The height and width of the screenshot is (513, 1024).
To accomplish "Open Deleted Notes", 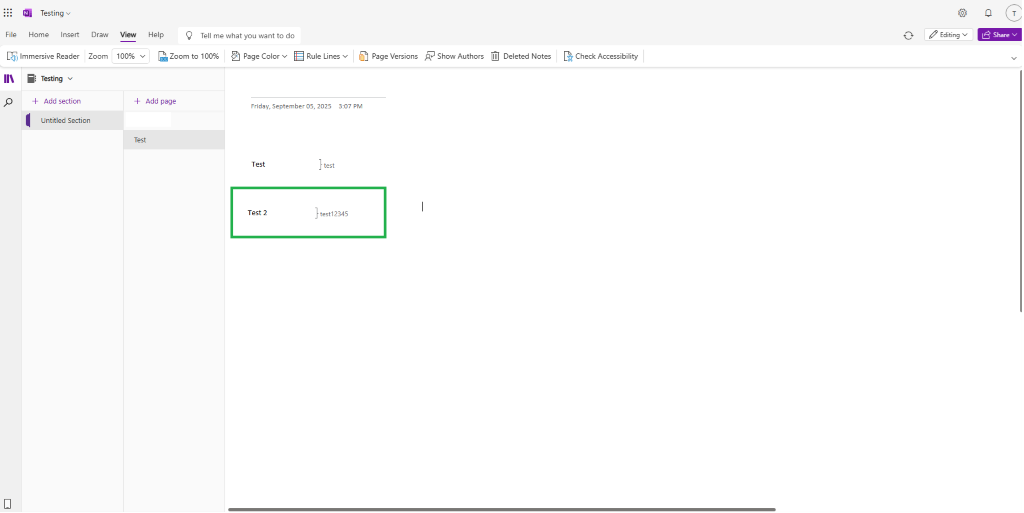I will tap(520, 56).
